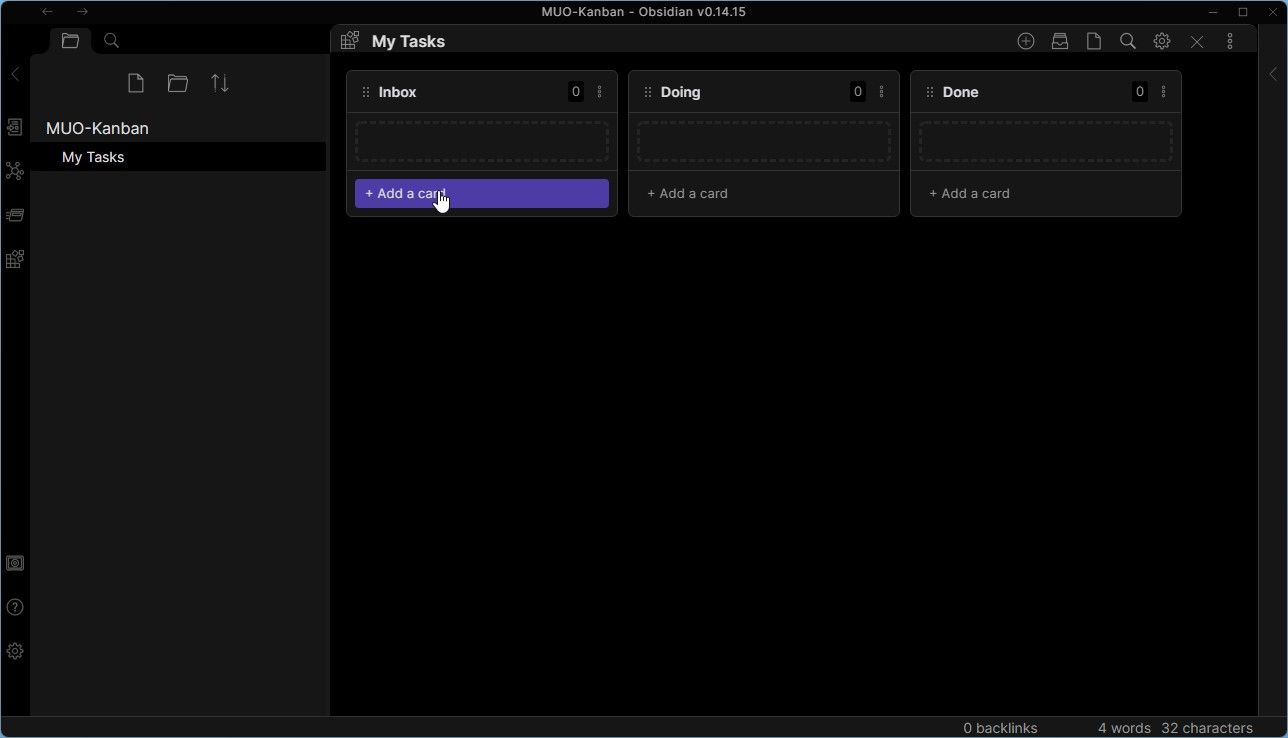This screenshot has height=738, width=1288.
Task: Archive completed cards icon in header
Action: [1060, 41]
